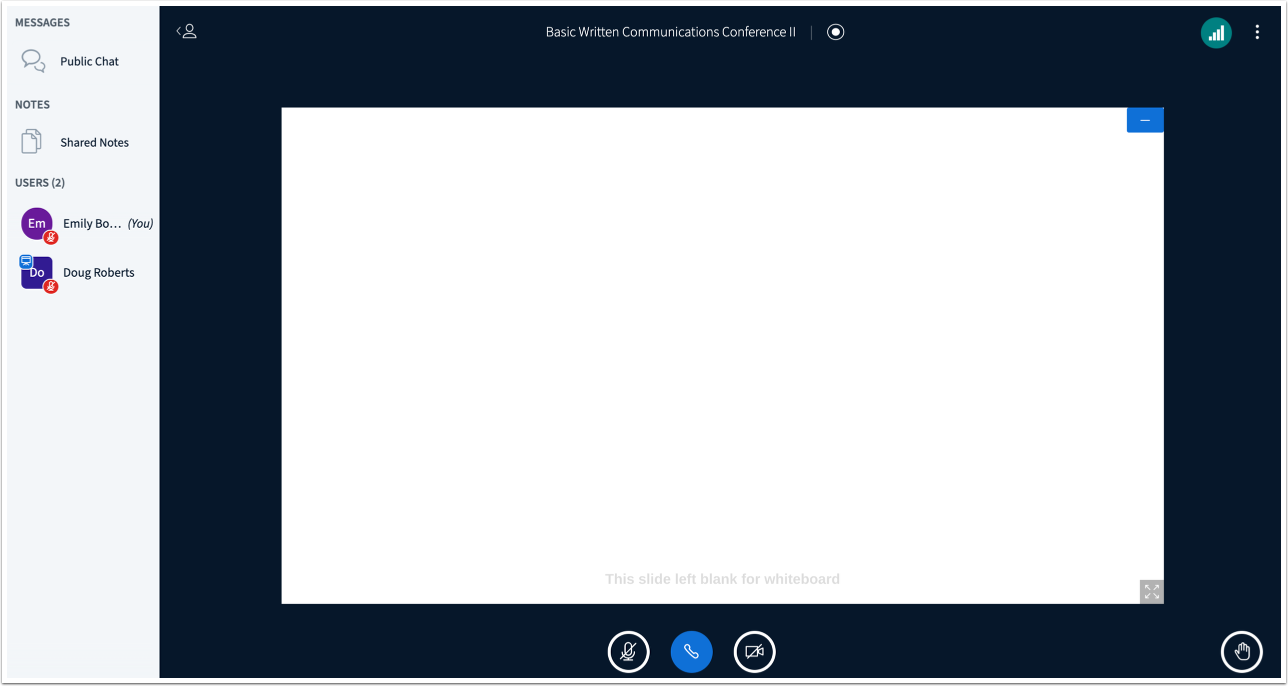Leave audio with the blue phone button
Viewport: 1288px width, 686px height.
pyautogui.click(x=691, y=652)
